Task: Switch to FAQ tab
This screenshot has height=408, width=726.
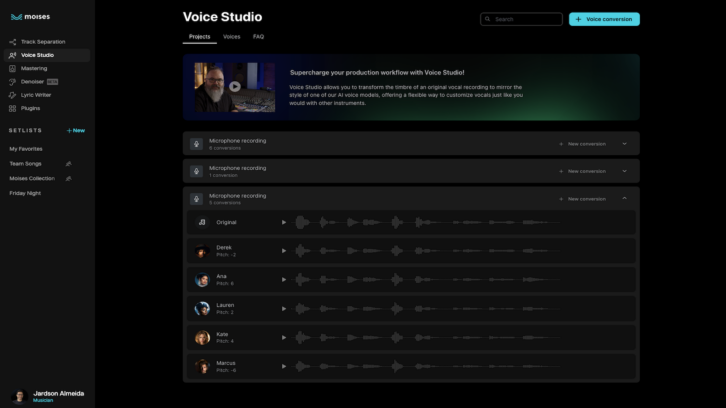Action: click(x=258, y=37)
